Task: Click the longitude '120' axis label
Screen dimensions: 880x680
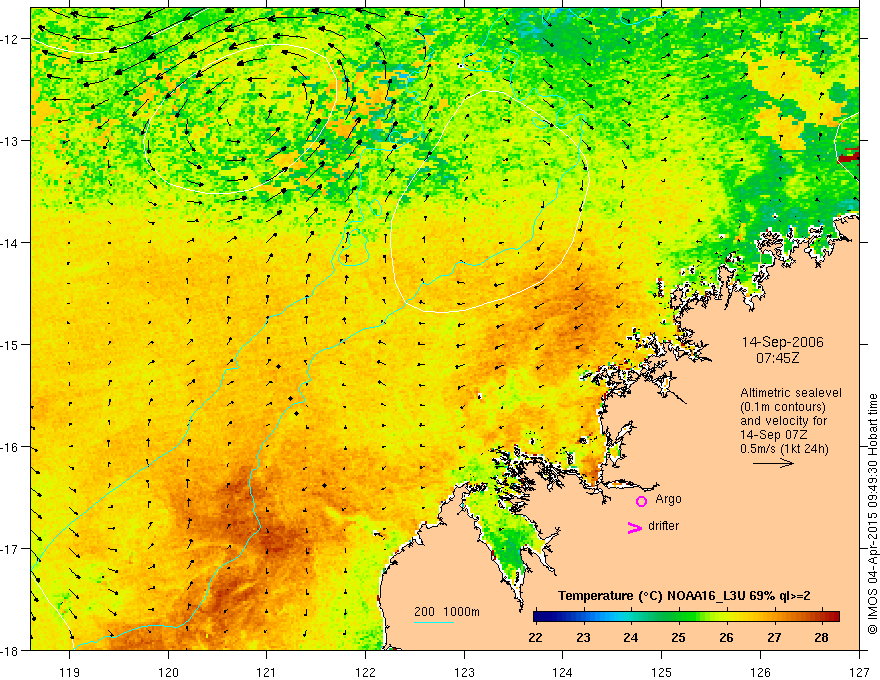Action: click(x=168, y=672)
